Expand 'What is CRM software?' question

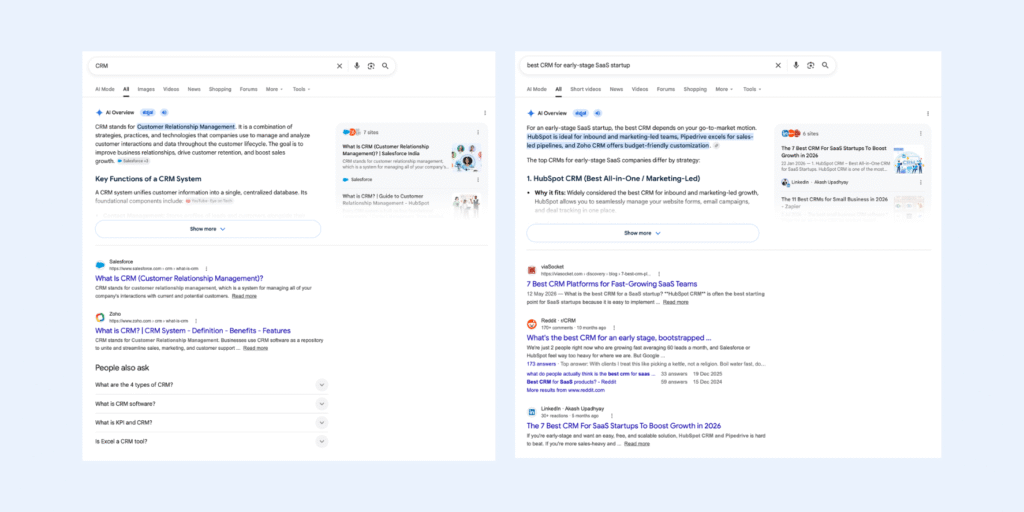click(211, 404)
